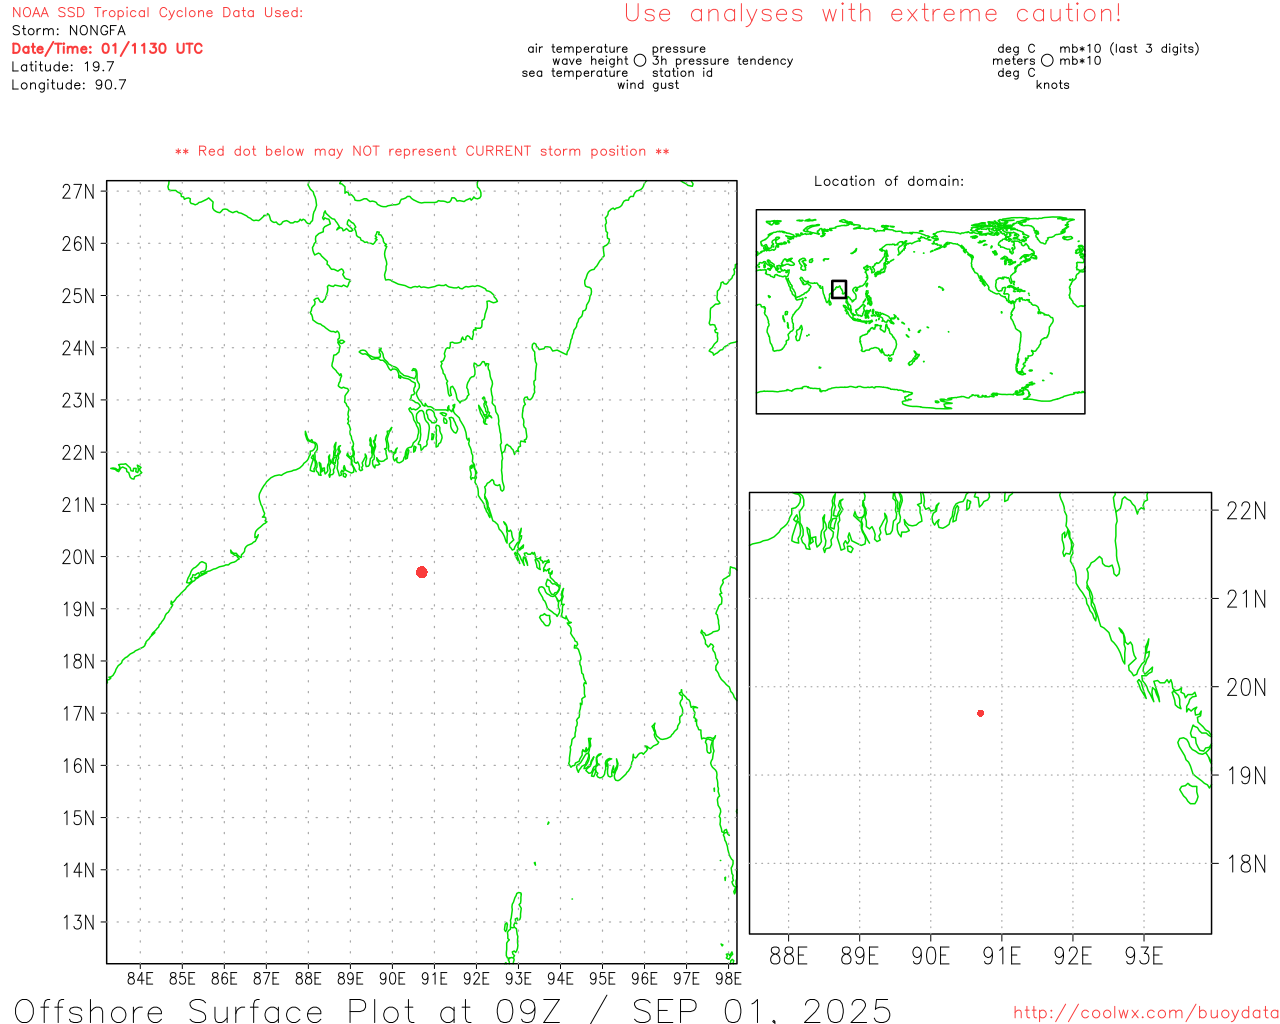1280x1024 pixels.
Task: Click the 'Date/Time: 01/1130 UTC' label
Action: (107, 49)
